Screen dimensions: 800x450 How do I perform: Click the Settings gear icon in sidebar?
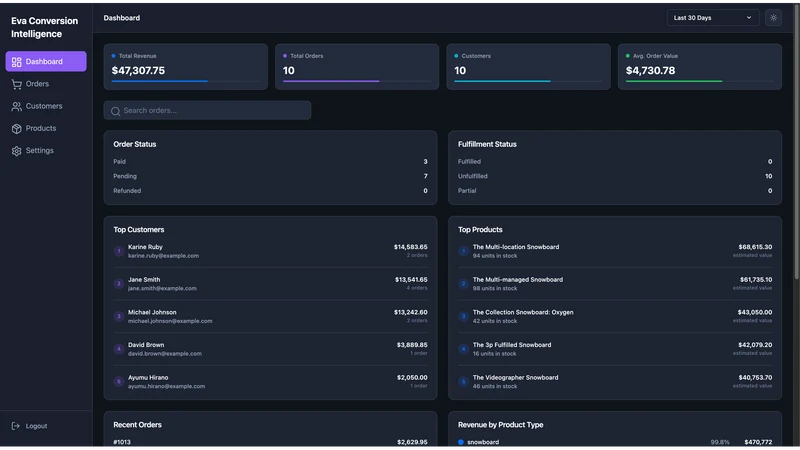click(16, 151)
